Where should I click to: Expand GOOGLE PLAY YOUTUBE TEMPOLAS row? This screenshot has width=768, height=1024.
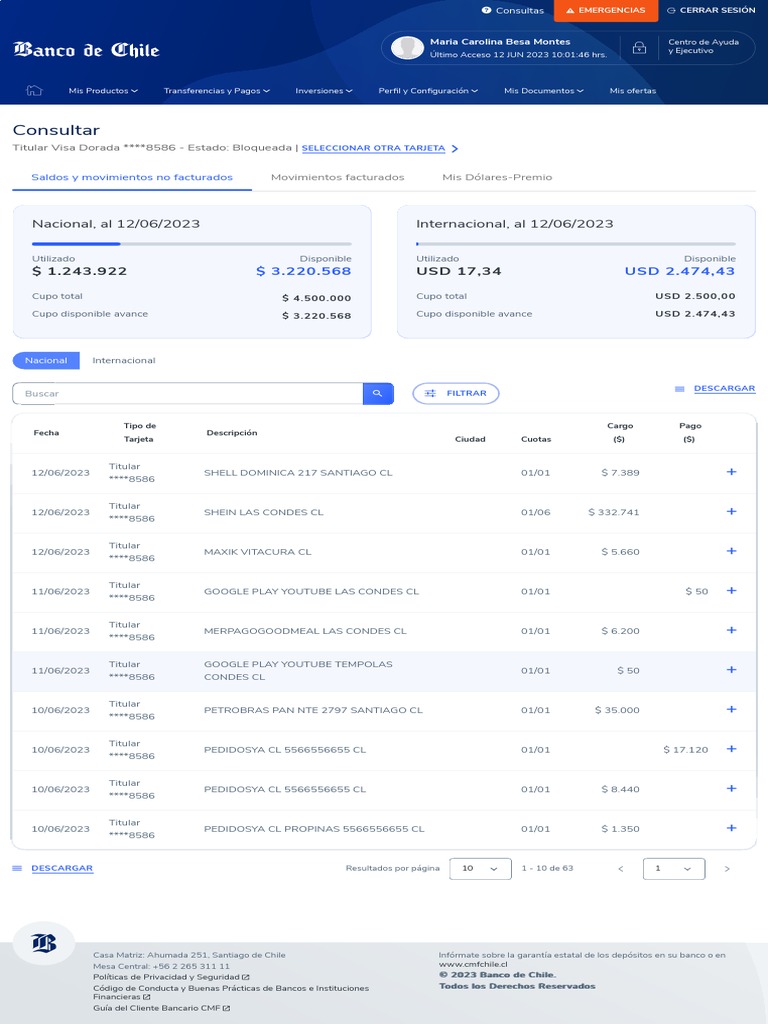click(x=731, y=670)
